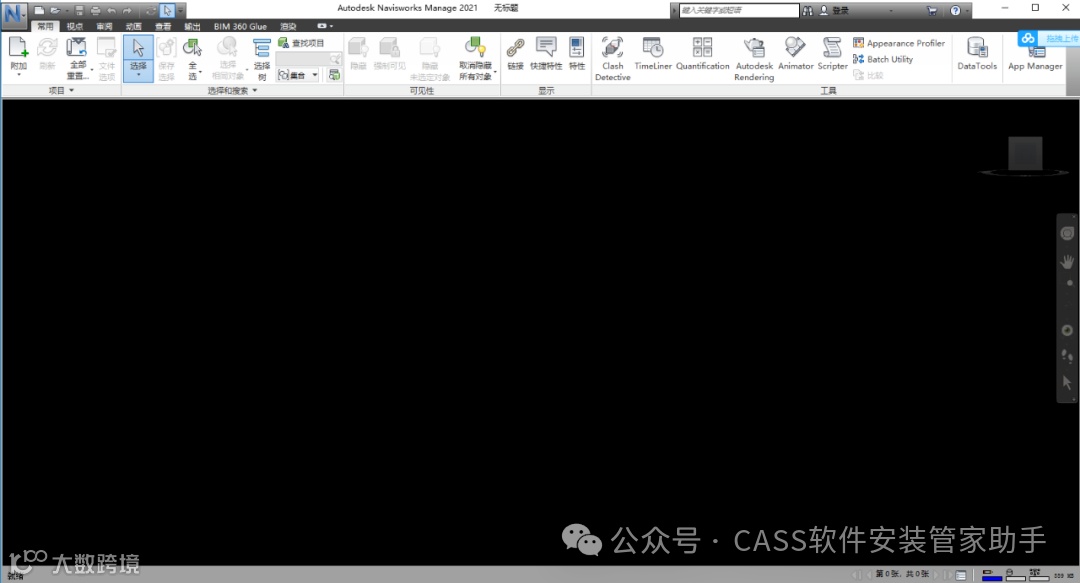Open Quantification tool
The height and width of the screenshot is (583, 1080).
[x=703, y=54]
